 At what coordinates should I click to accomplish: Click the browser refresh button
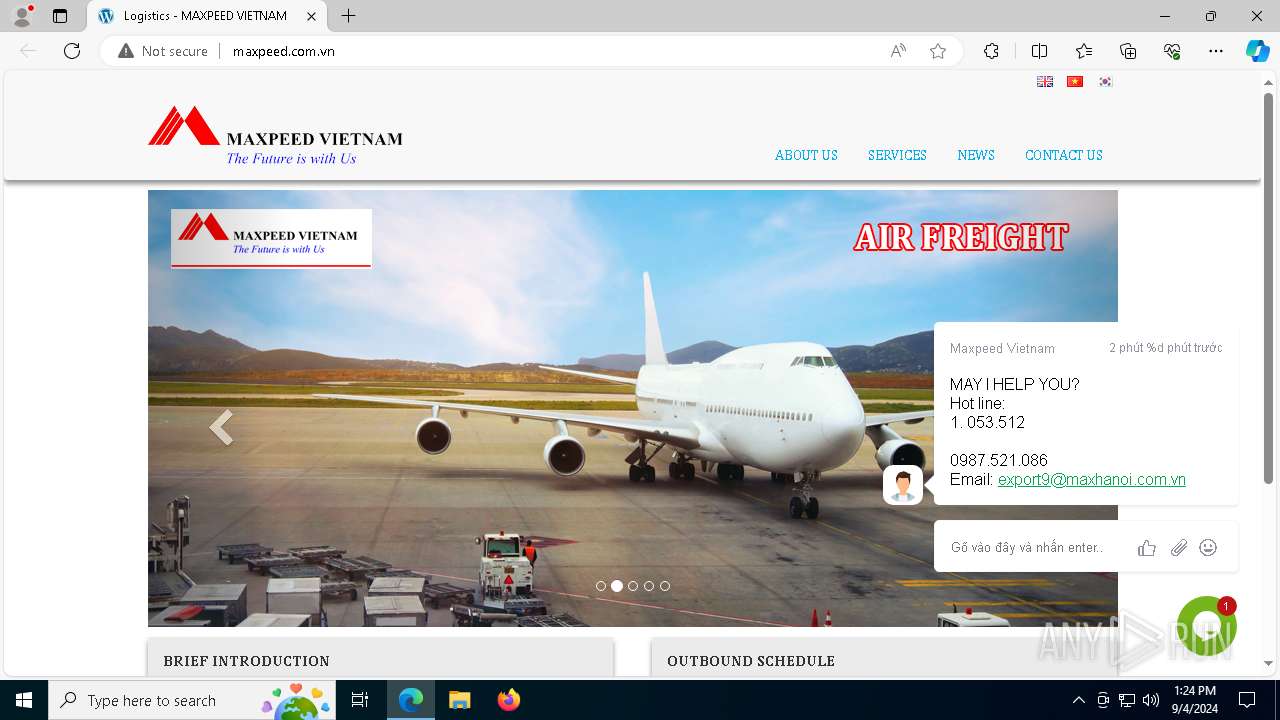[x=72, y=51]
